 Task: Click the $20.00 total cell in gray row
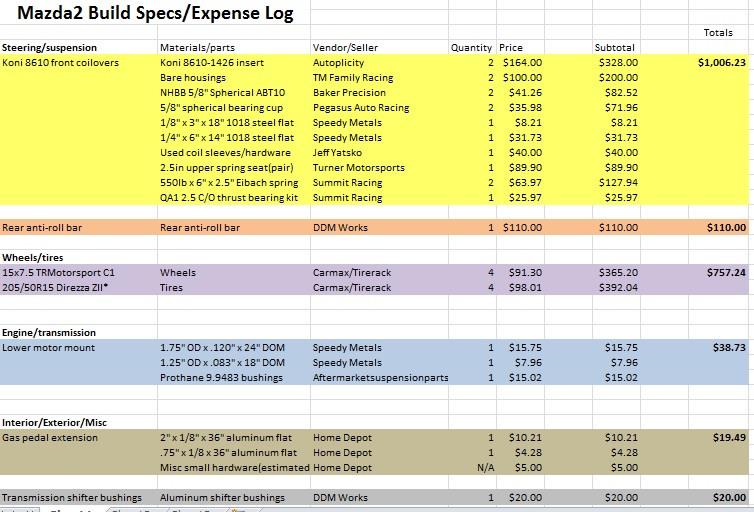[x=718, y=498]
